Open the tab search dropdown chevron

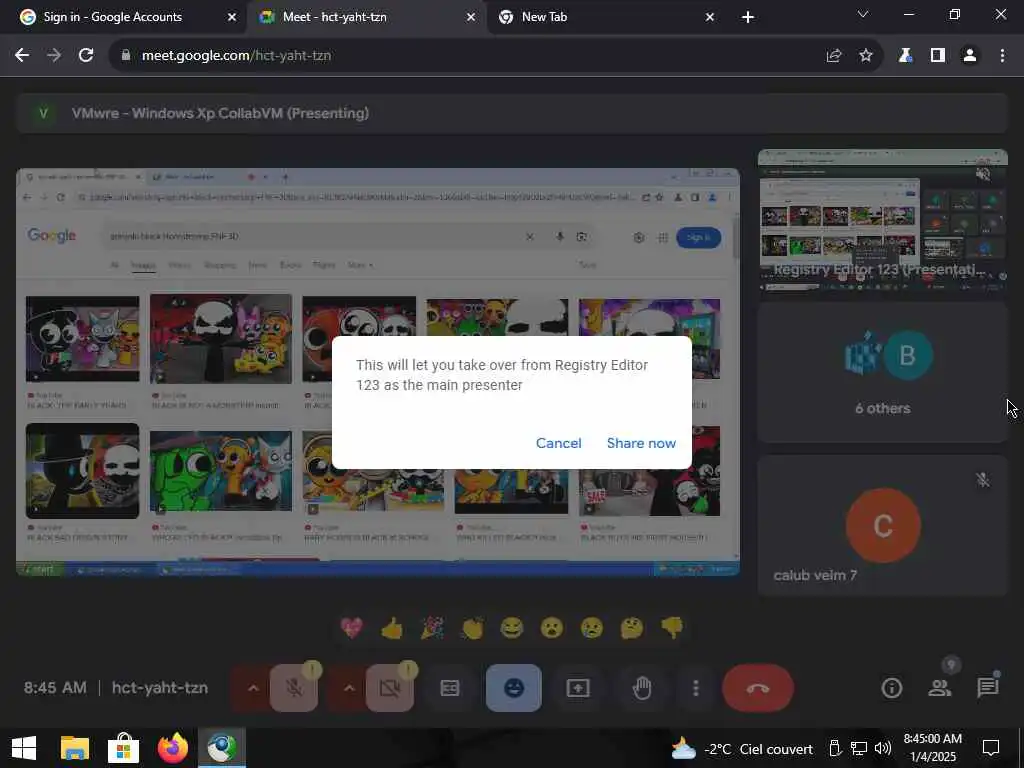click(863, 14)
